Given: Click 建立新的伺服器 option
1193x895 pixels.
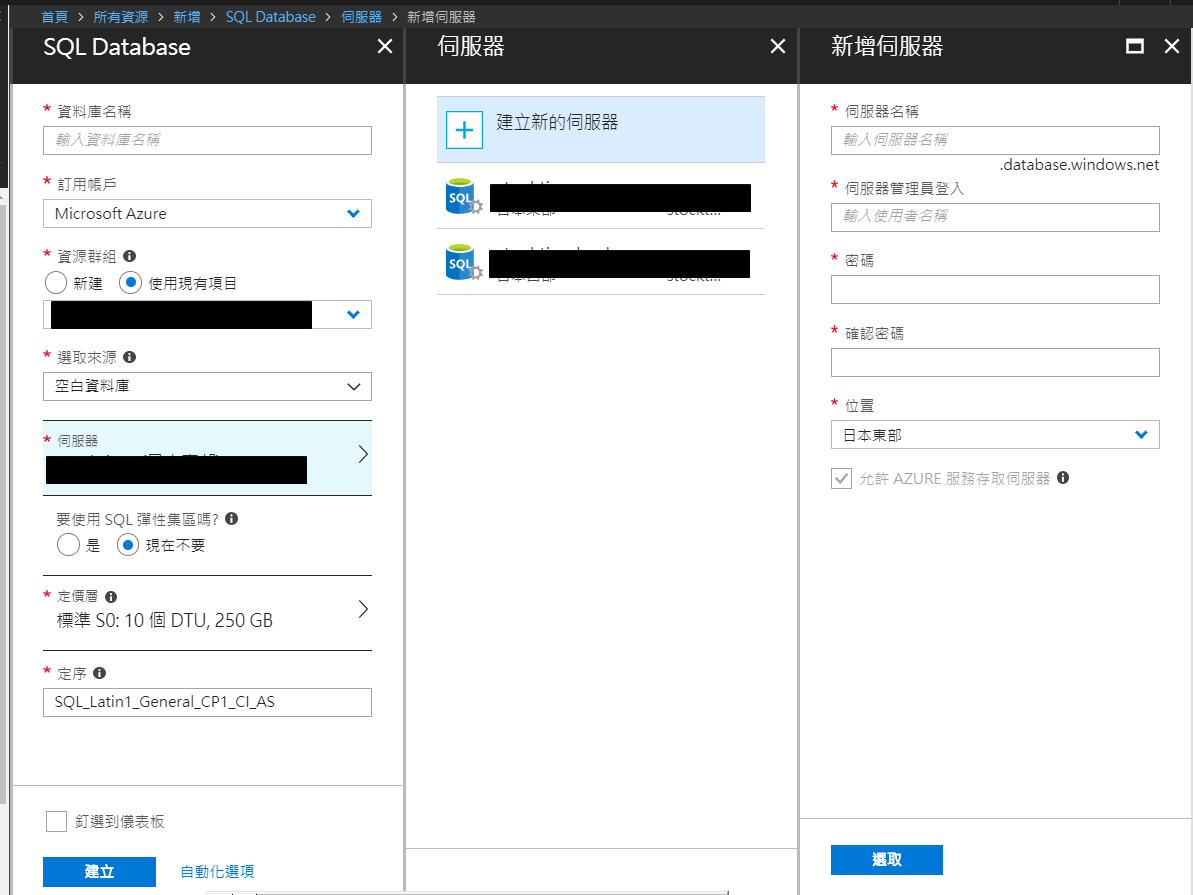Looking at the screenshot, I should pyautogui.click(x=601, y=129).
